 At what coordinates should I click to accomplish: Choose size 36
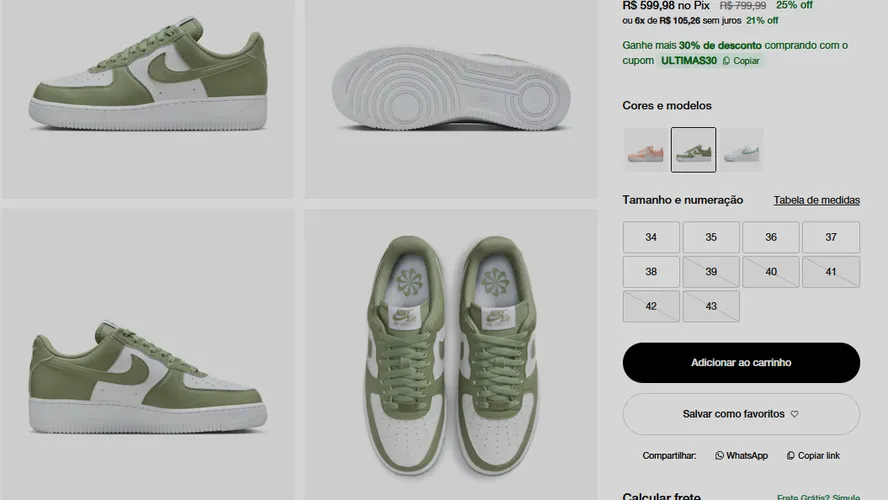pos(771,237)
